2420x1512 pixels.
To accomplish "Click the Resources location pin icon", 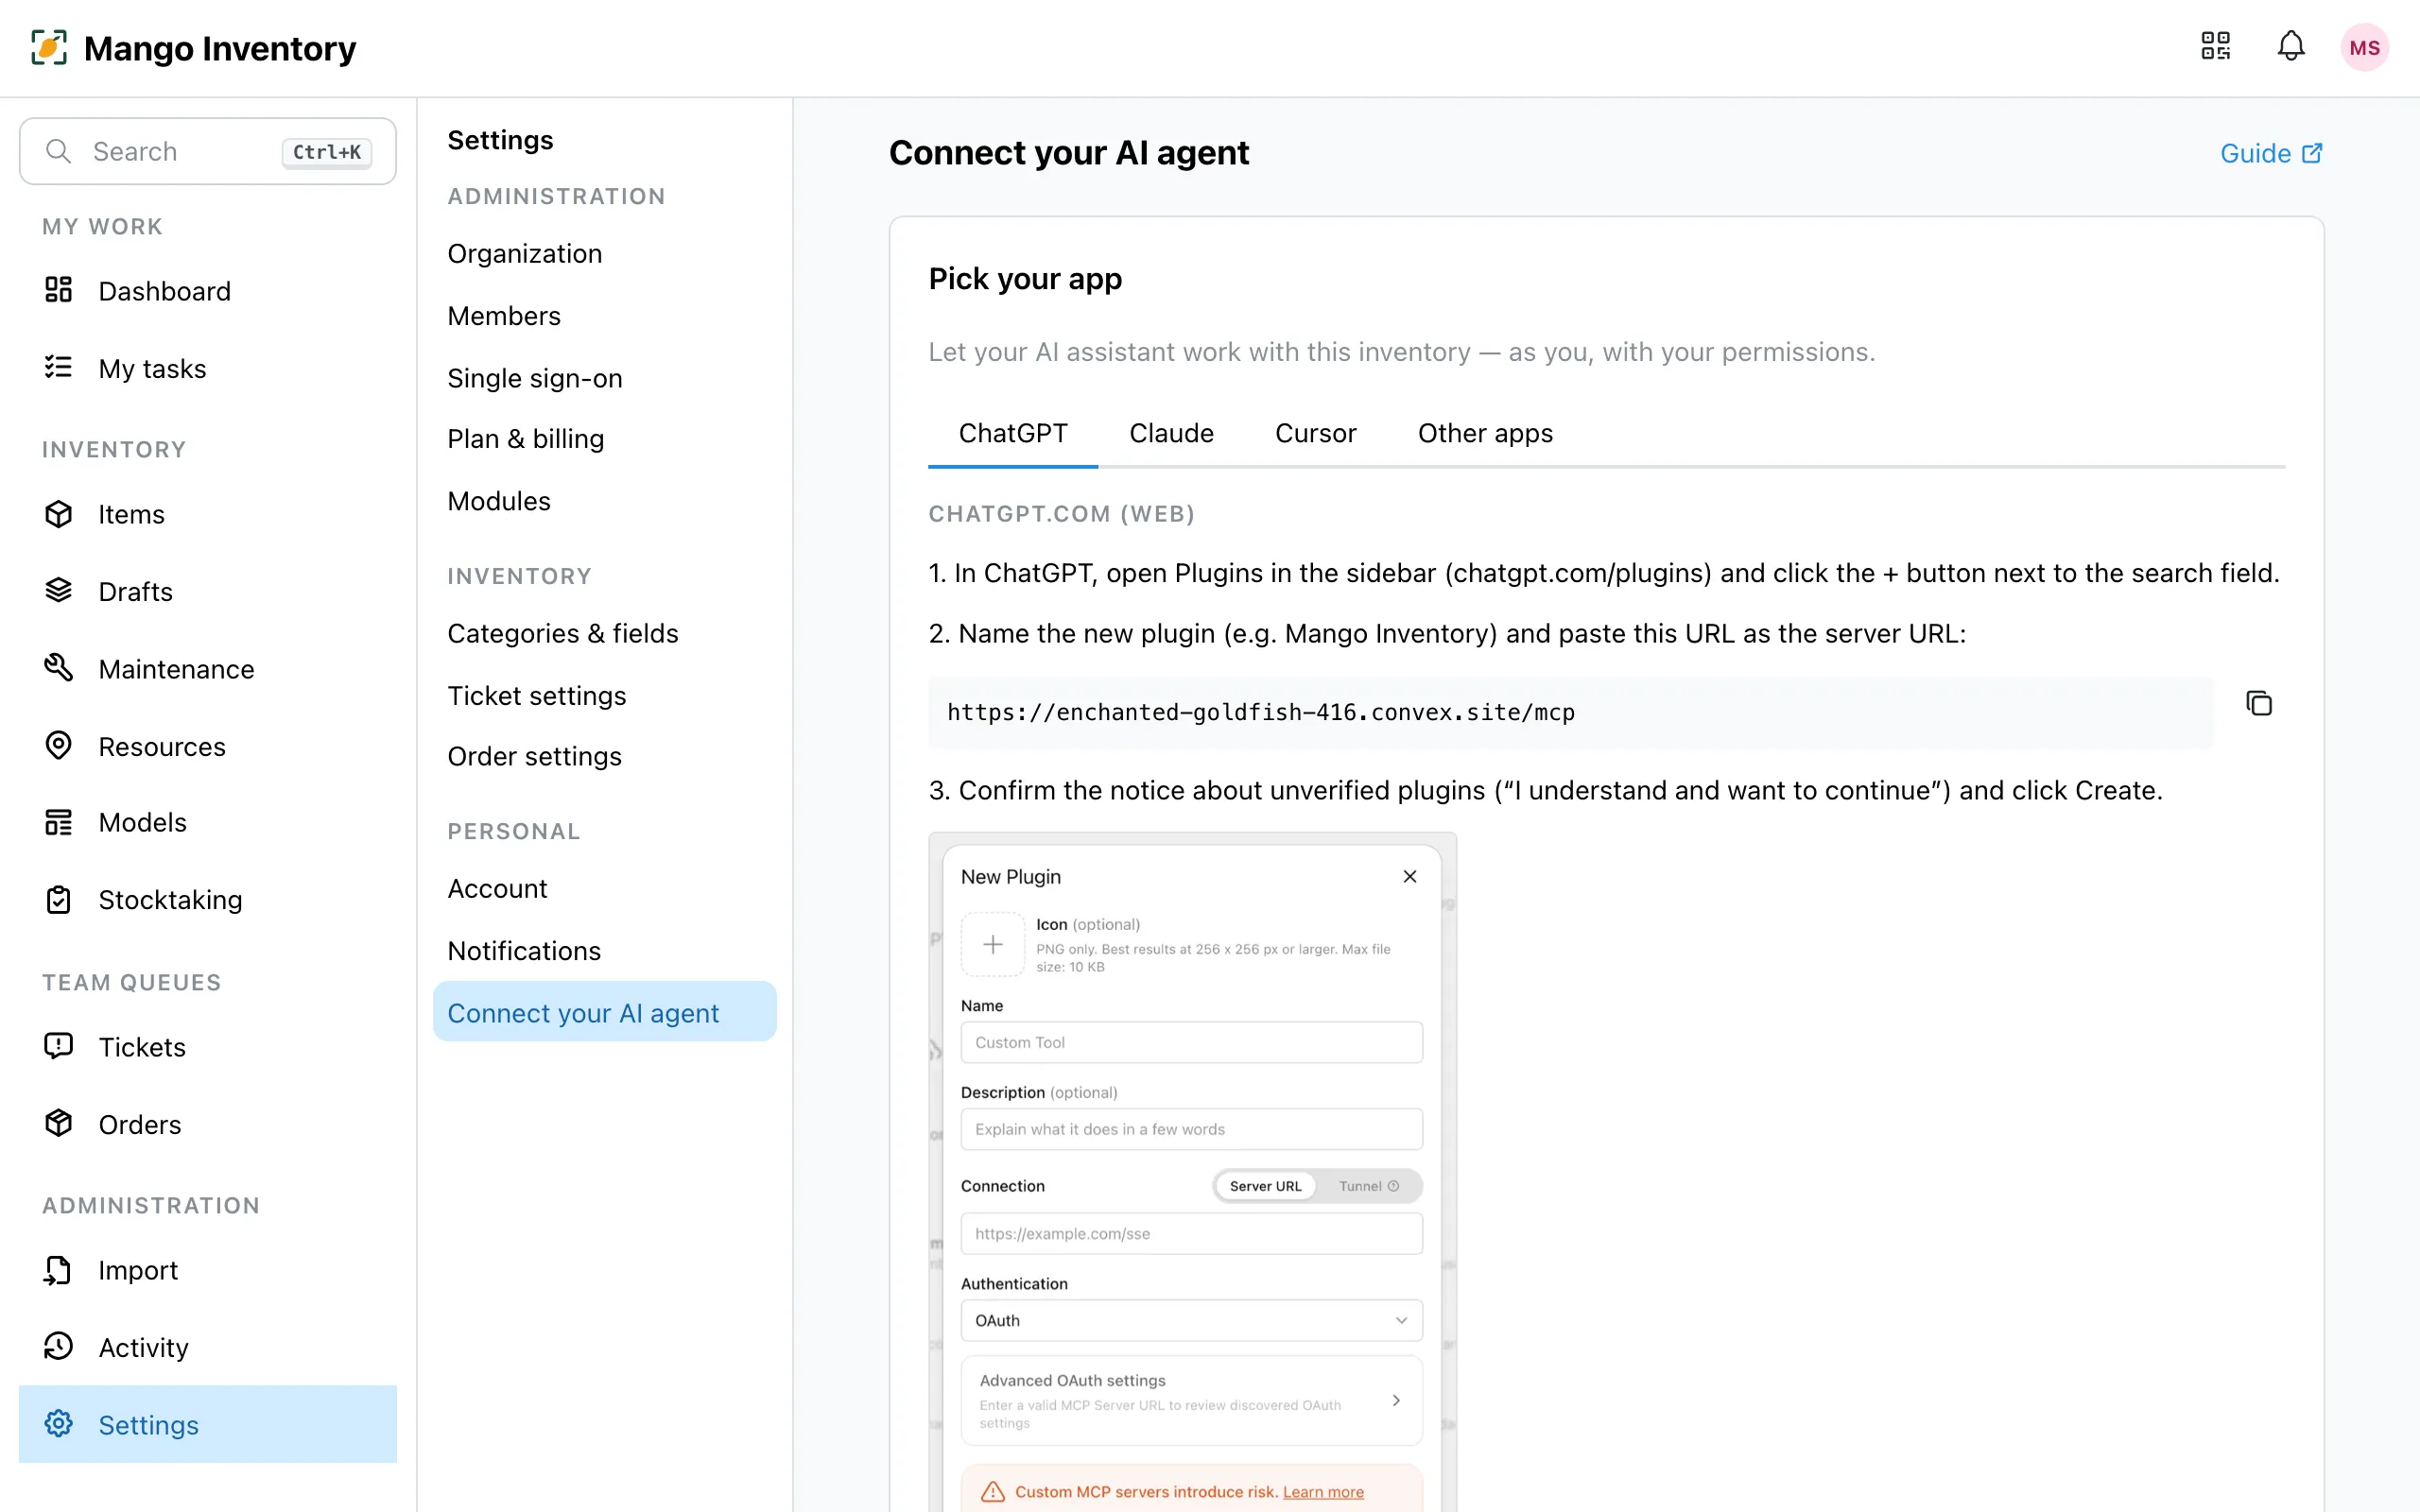I will pos(59,745).
